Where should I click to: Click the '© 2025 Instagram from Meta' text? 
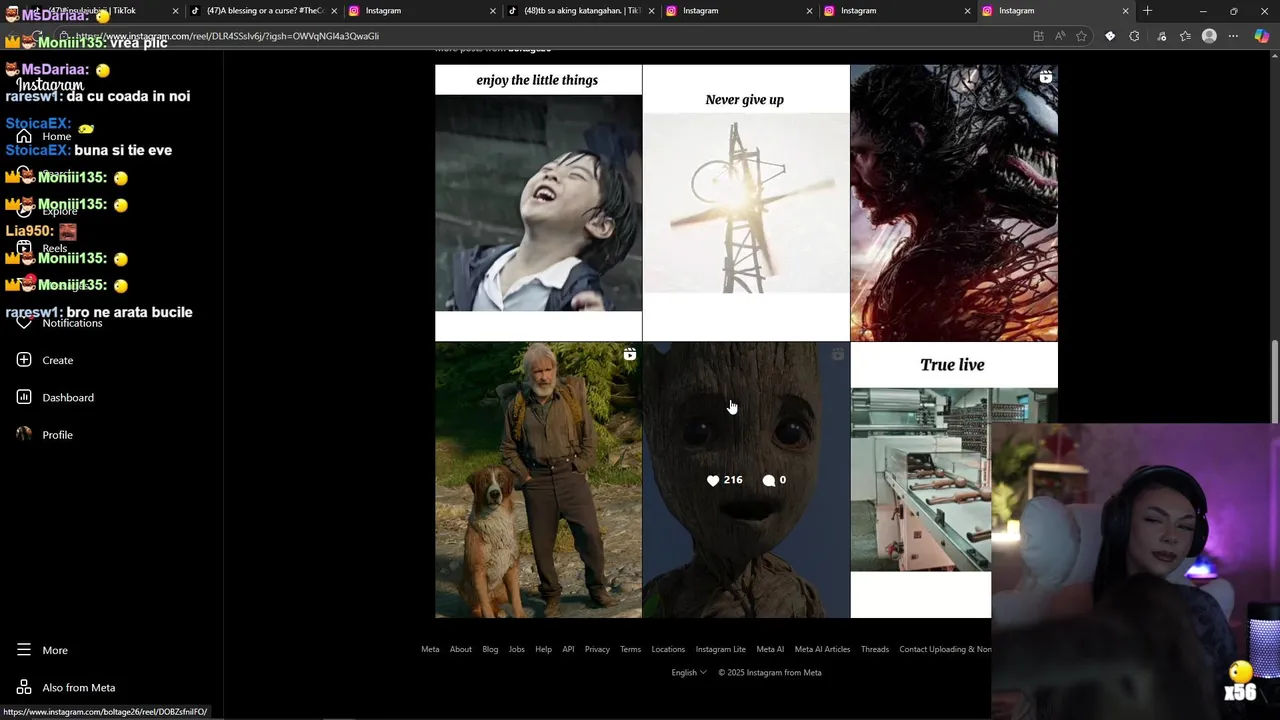[x=770, y=672]
